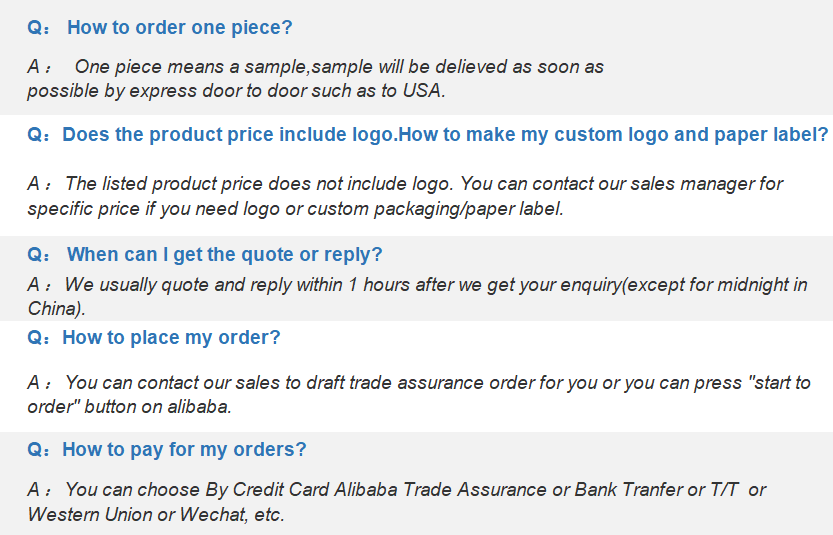Viewport: 833px width, 535px height.
Task: Click "When can I get the quote or reply?"
Action: 224,255
